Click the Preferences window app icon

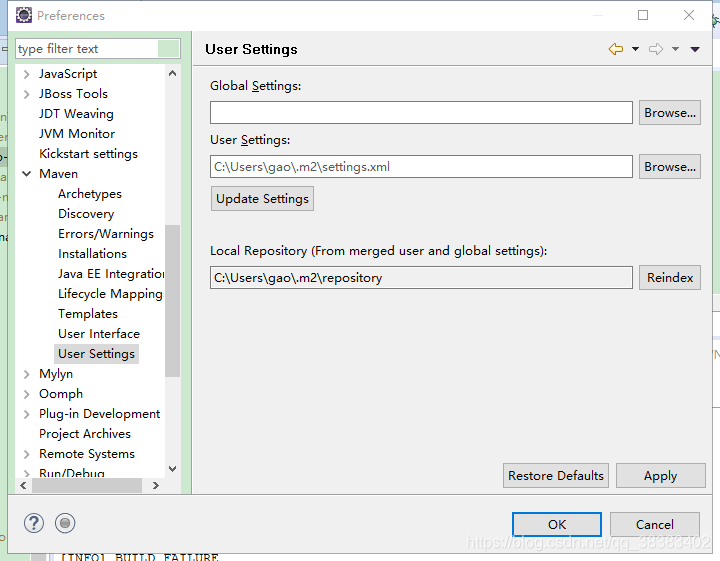(x=24, y=15)
